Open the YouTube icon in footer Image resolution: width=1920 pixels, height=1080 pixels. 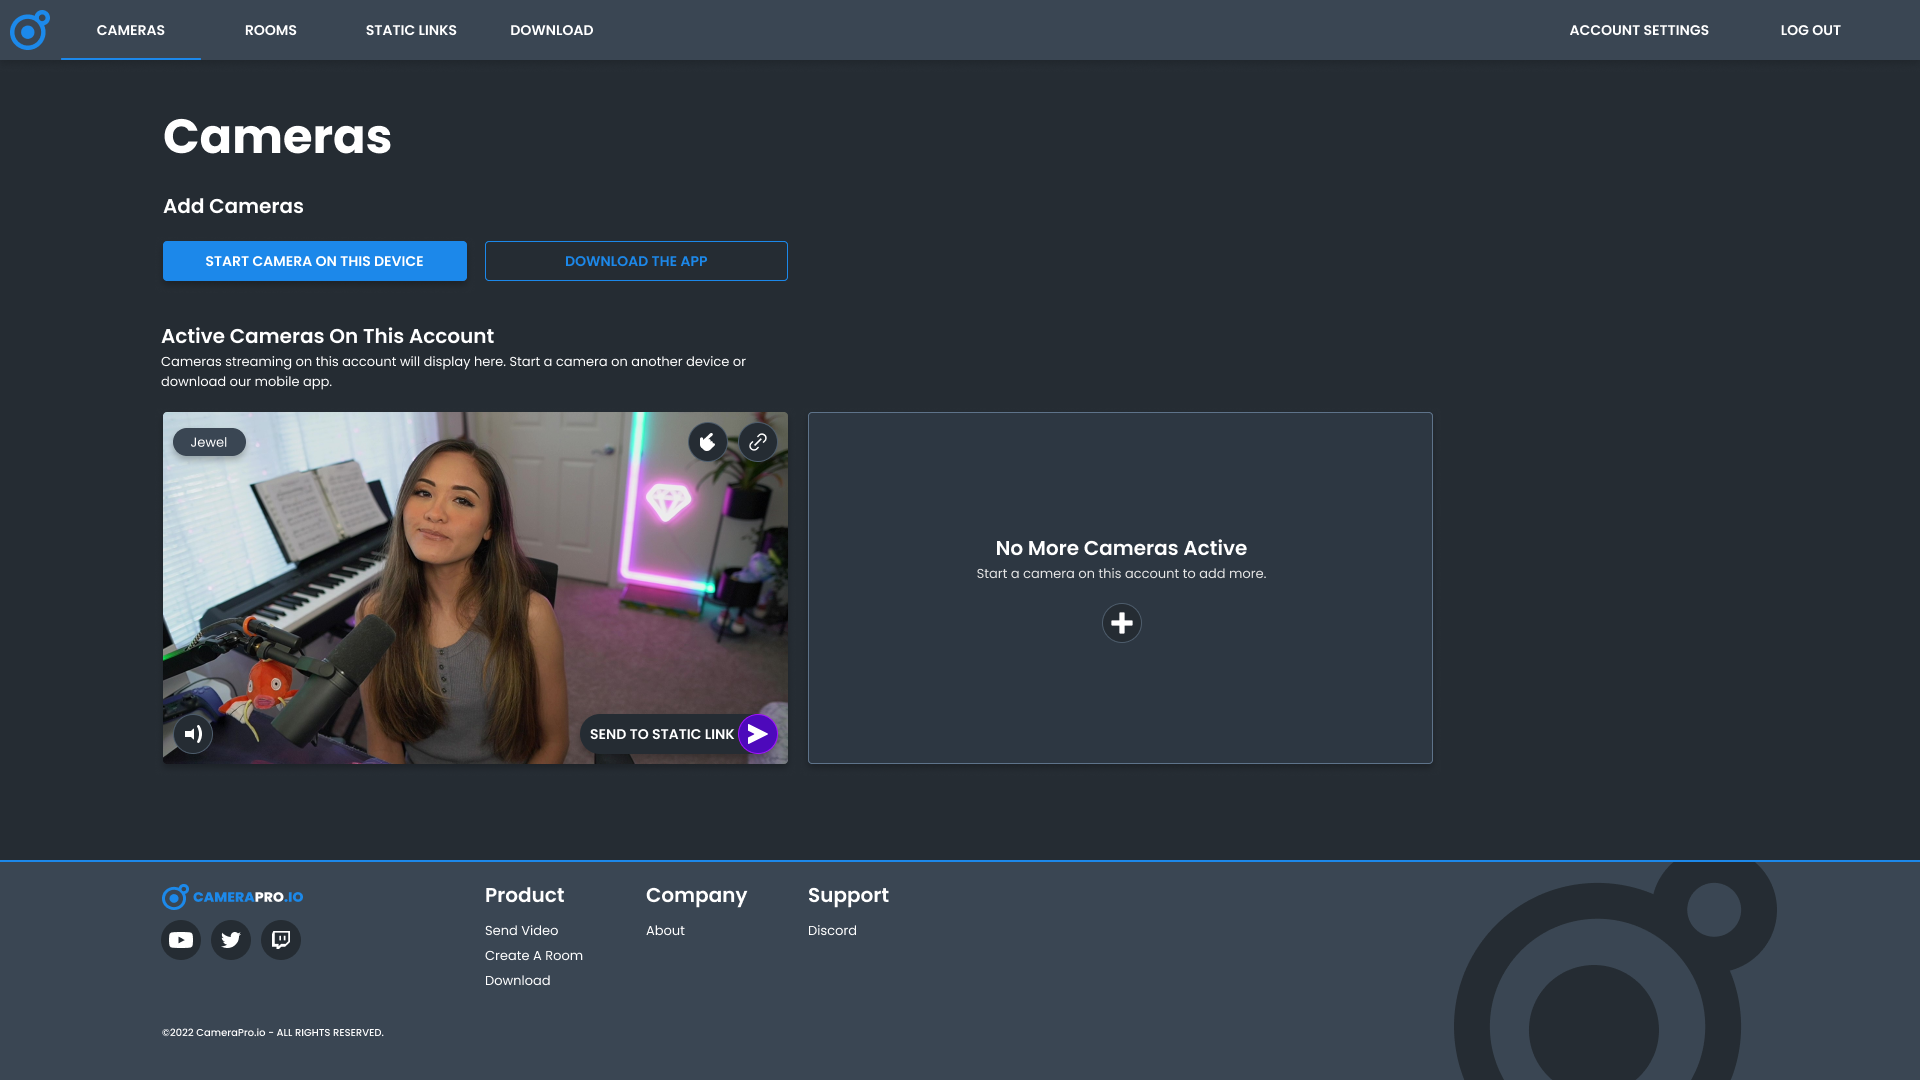181,940
